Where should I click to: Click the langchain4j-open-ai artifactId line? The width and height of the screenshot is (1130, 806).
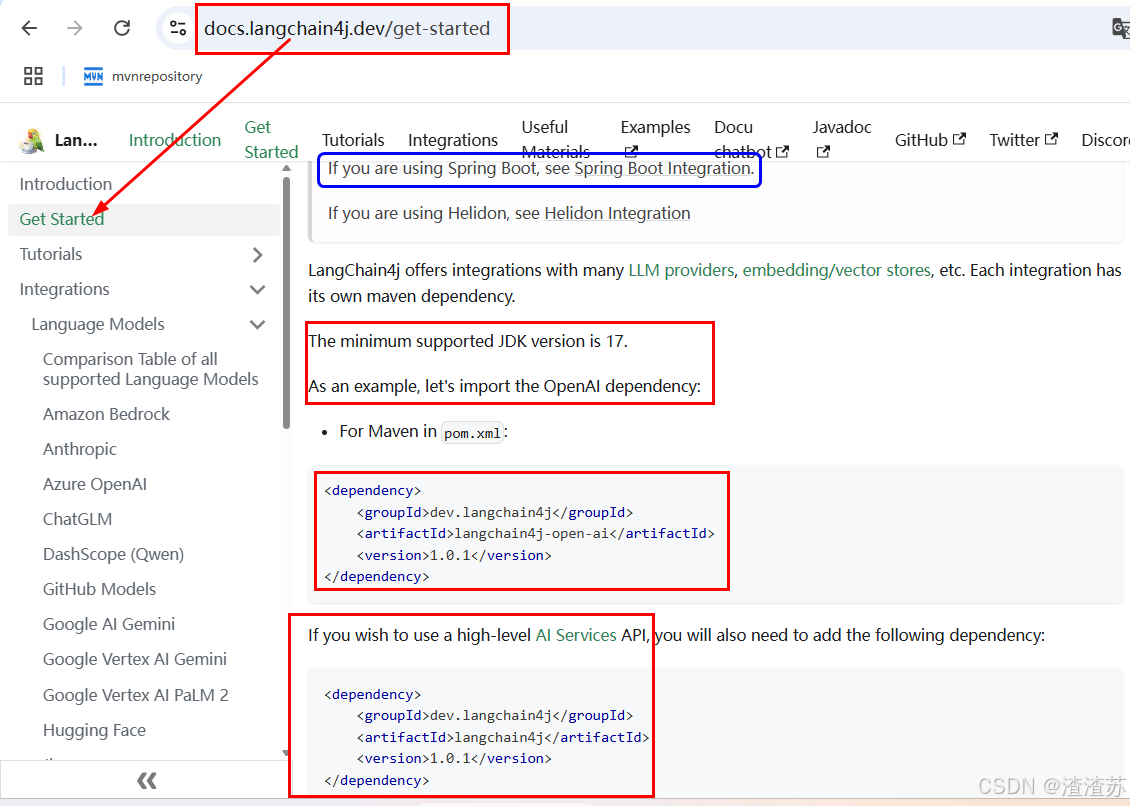point(535,533)
